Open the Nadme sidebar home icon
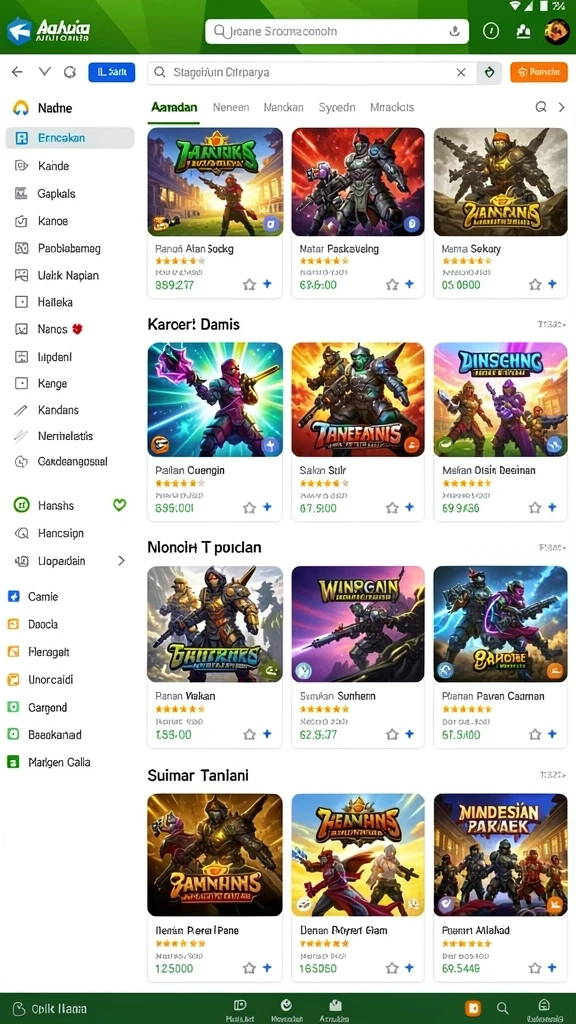 pyautogui.click(x=21, y=108)
